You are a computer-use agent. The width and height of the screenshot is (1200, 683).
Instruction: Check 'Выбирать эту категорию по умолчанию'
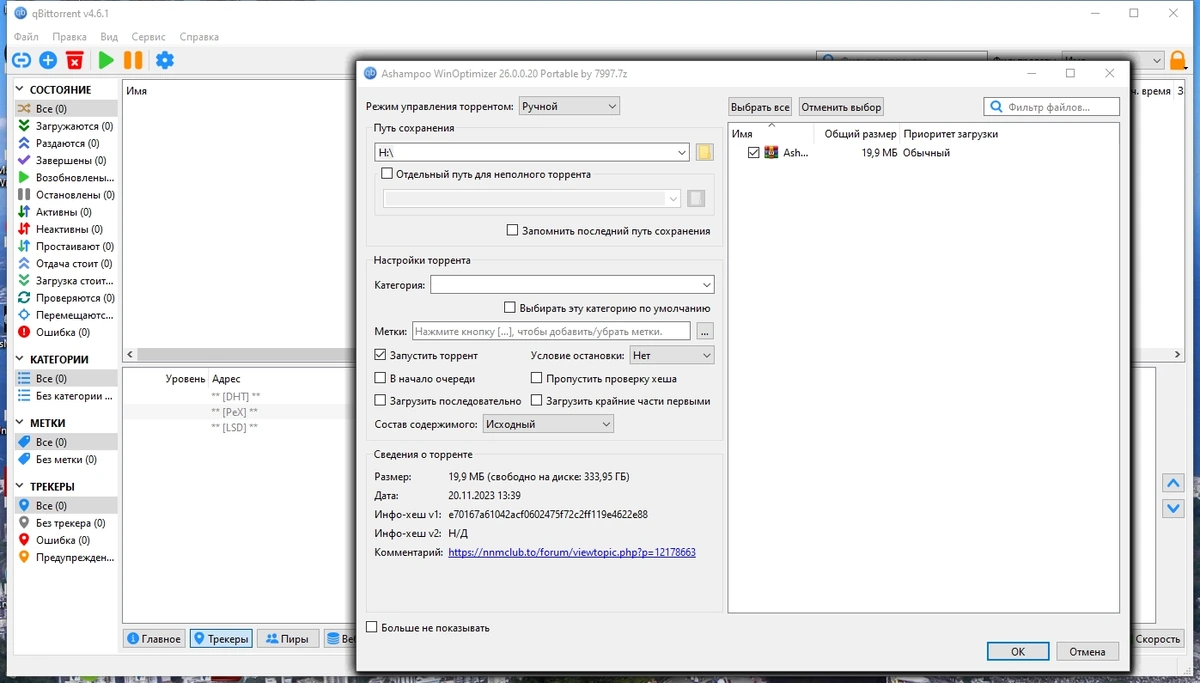tap(510, 308)
